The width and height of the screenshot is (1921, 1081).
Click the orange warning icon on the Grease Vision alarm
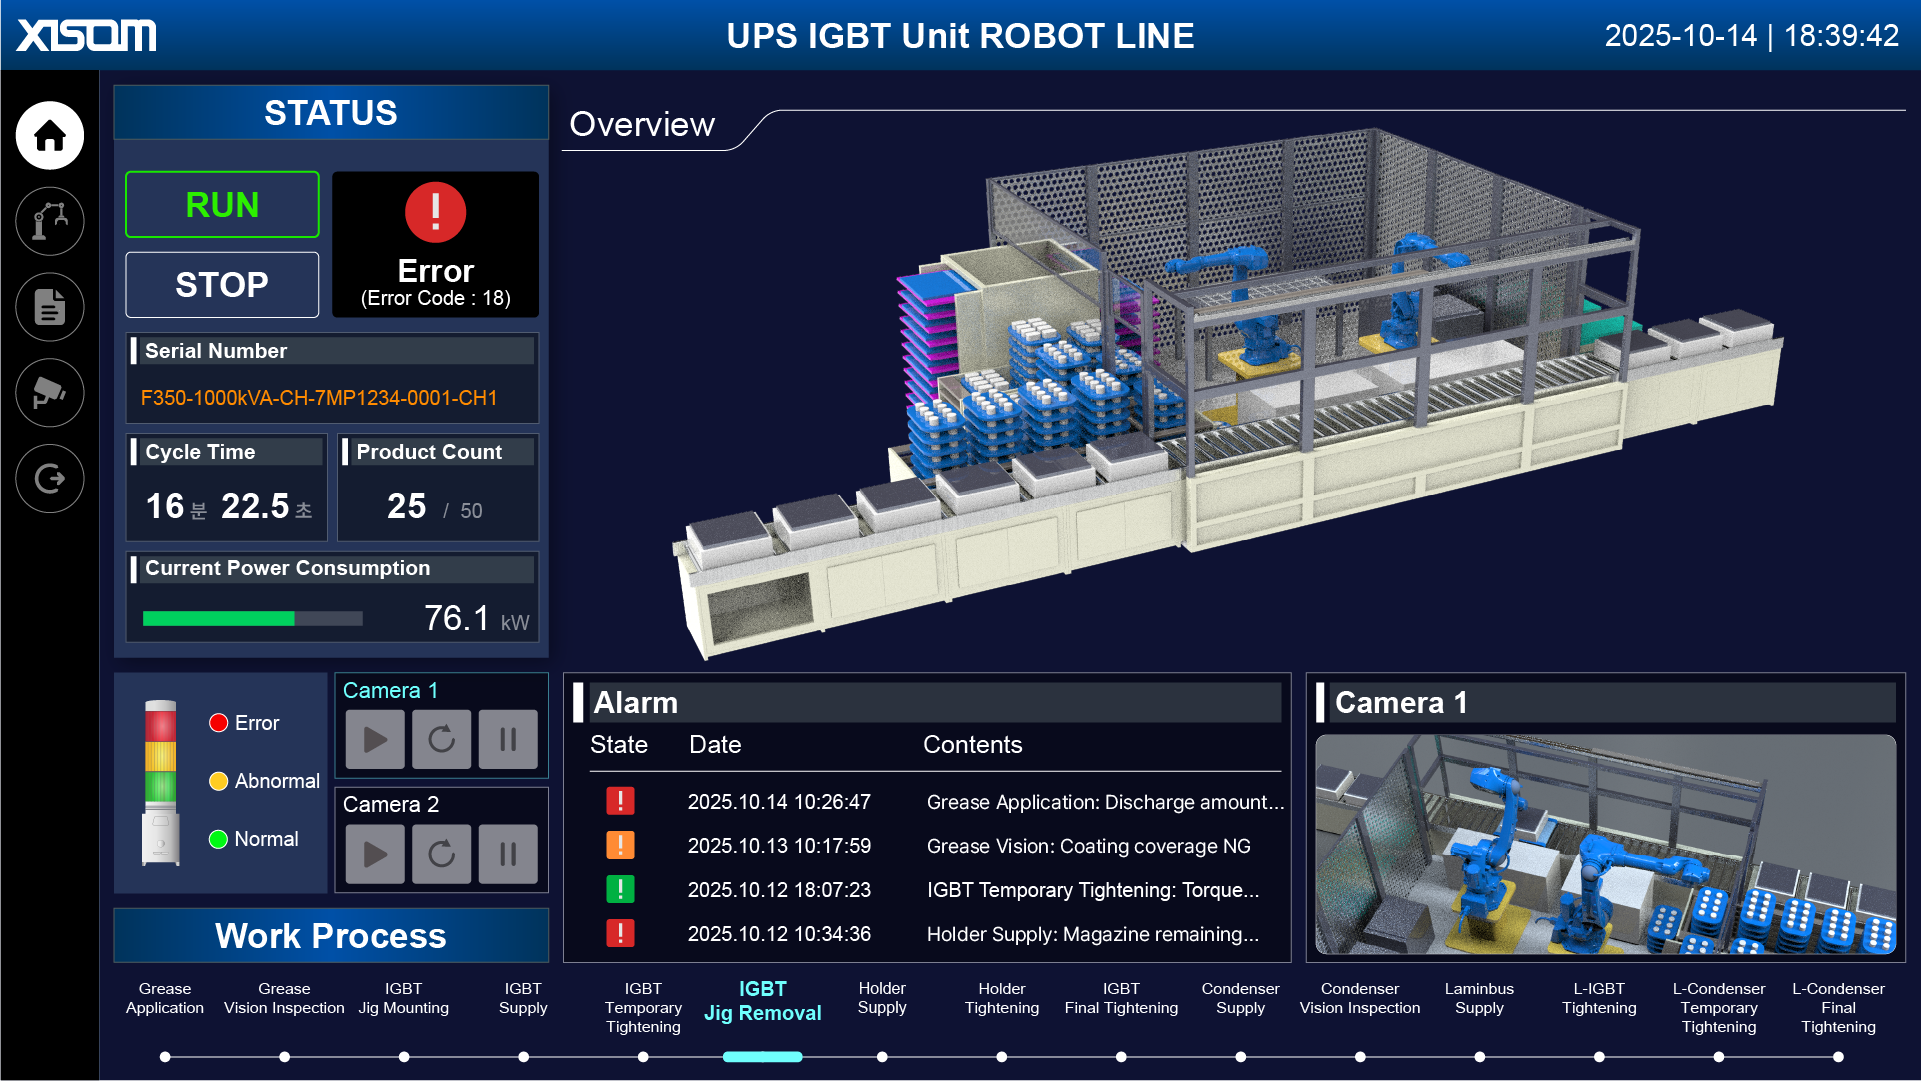point(622,845)
